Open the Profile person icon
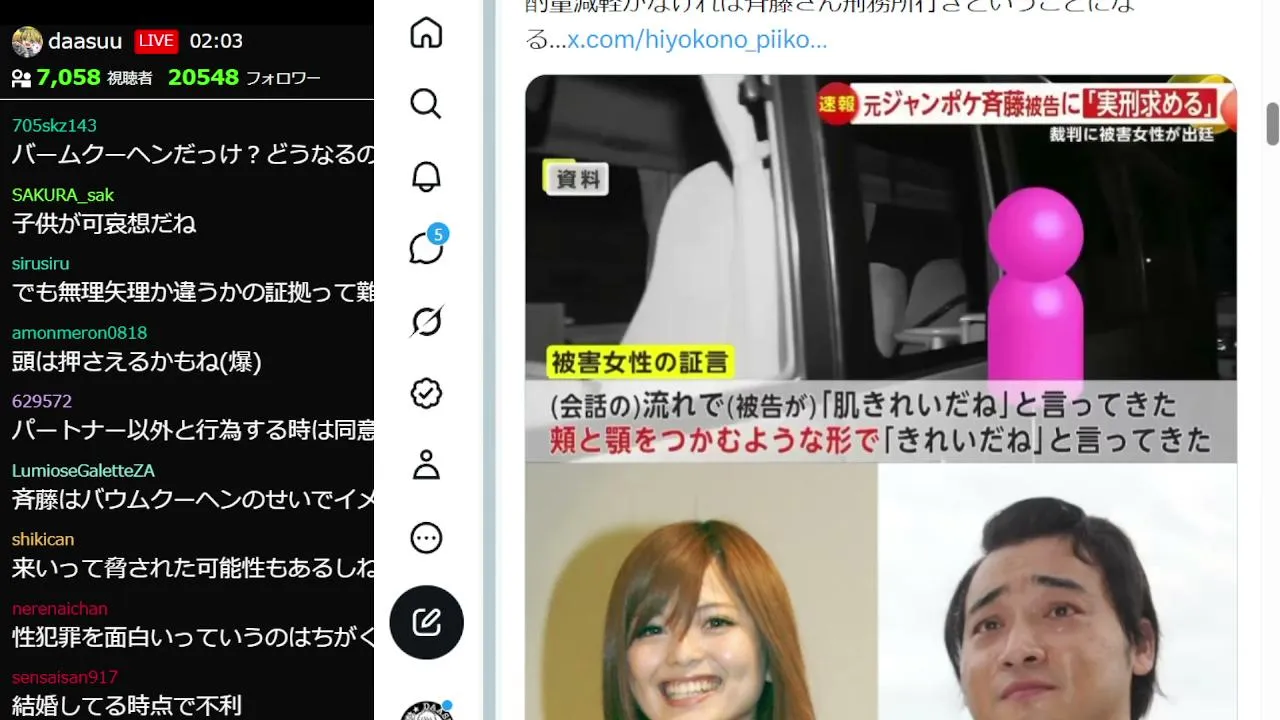The image size is (1280, 720). tap(426, 466)
